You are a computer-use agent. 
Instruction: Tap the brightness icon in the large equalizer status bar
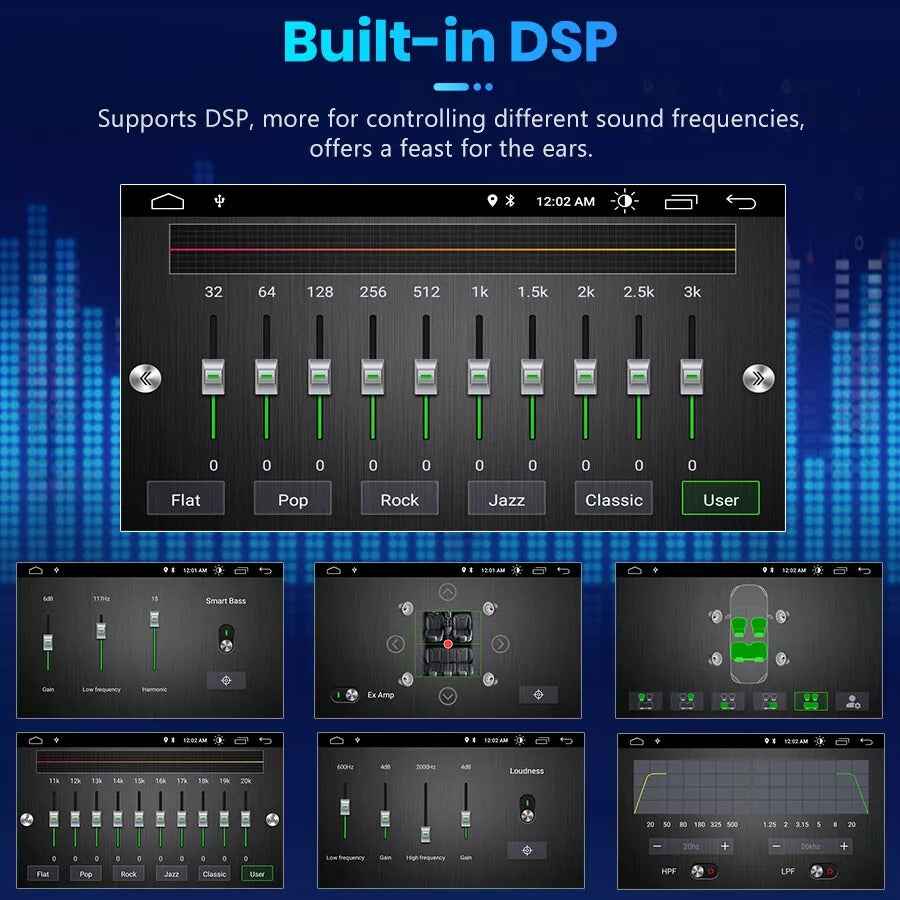tap(625, 202)
